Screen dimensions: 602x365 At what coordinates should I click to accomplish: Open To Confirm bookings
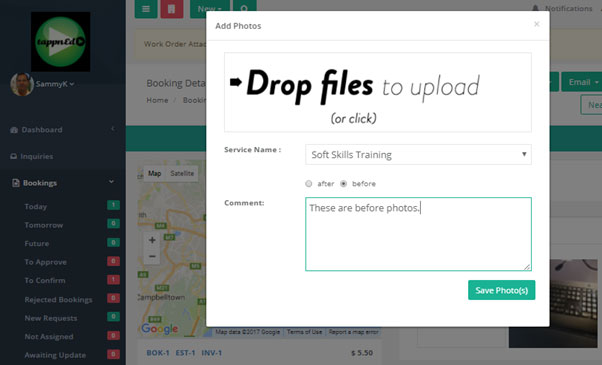(45, 280)
